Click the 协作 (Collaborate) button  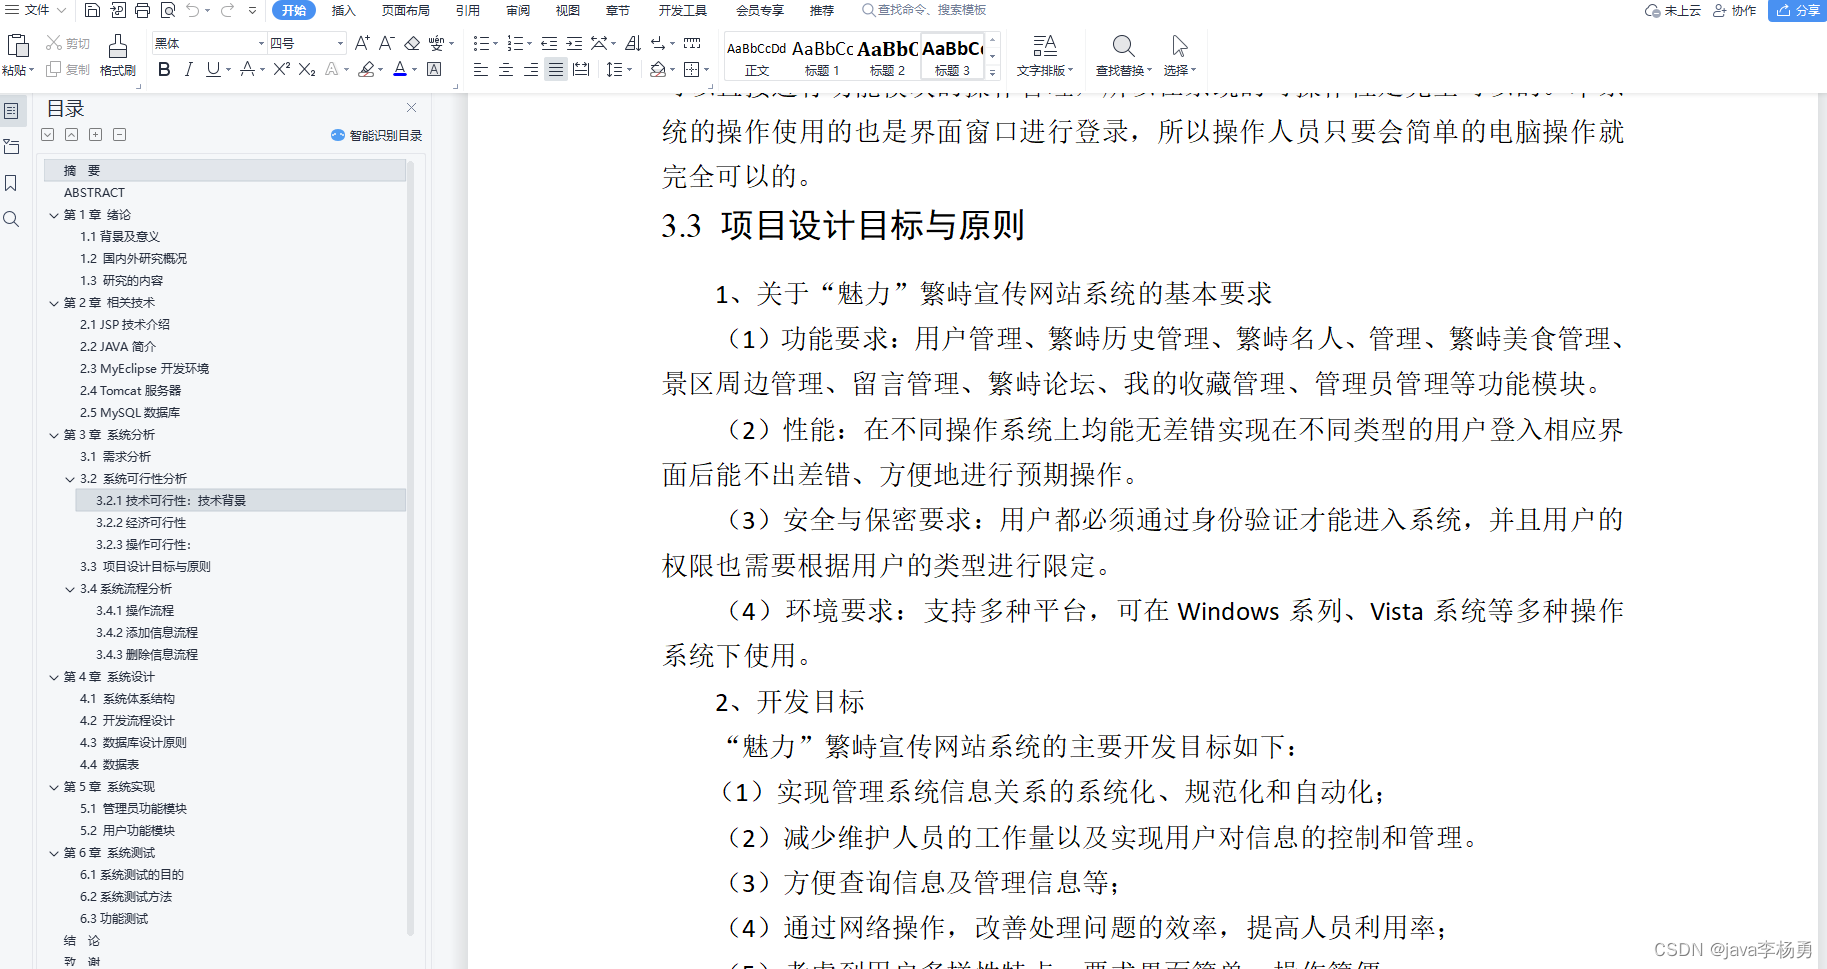(1734, 10)
